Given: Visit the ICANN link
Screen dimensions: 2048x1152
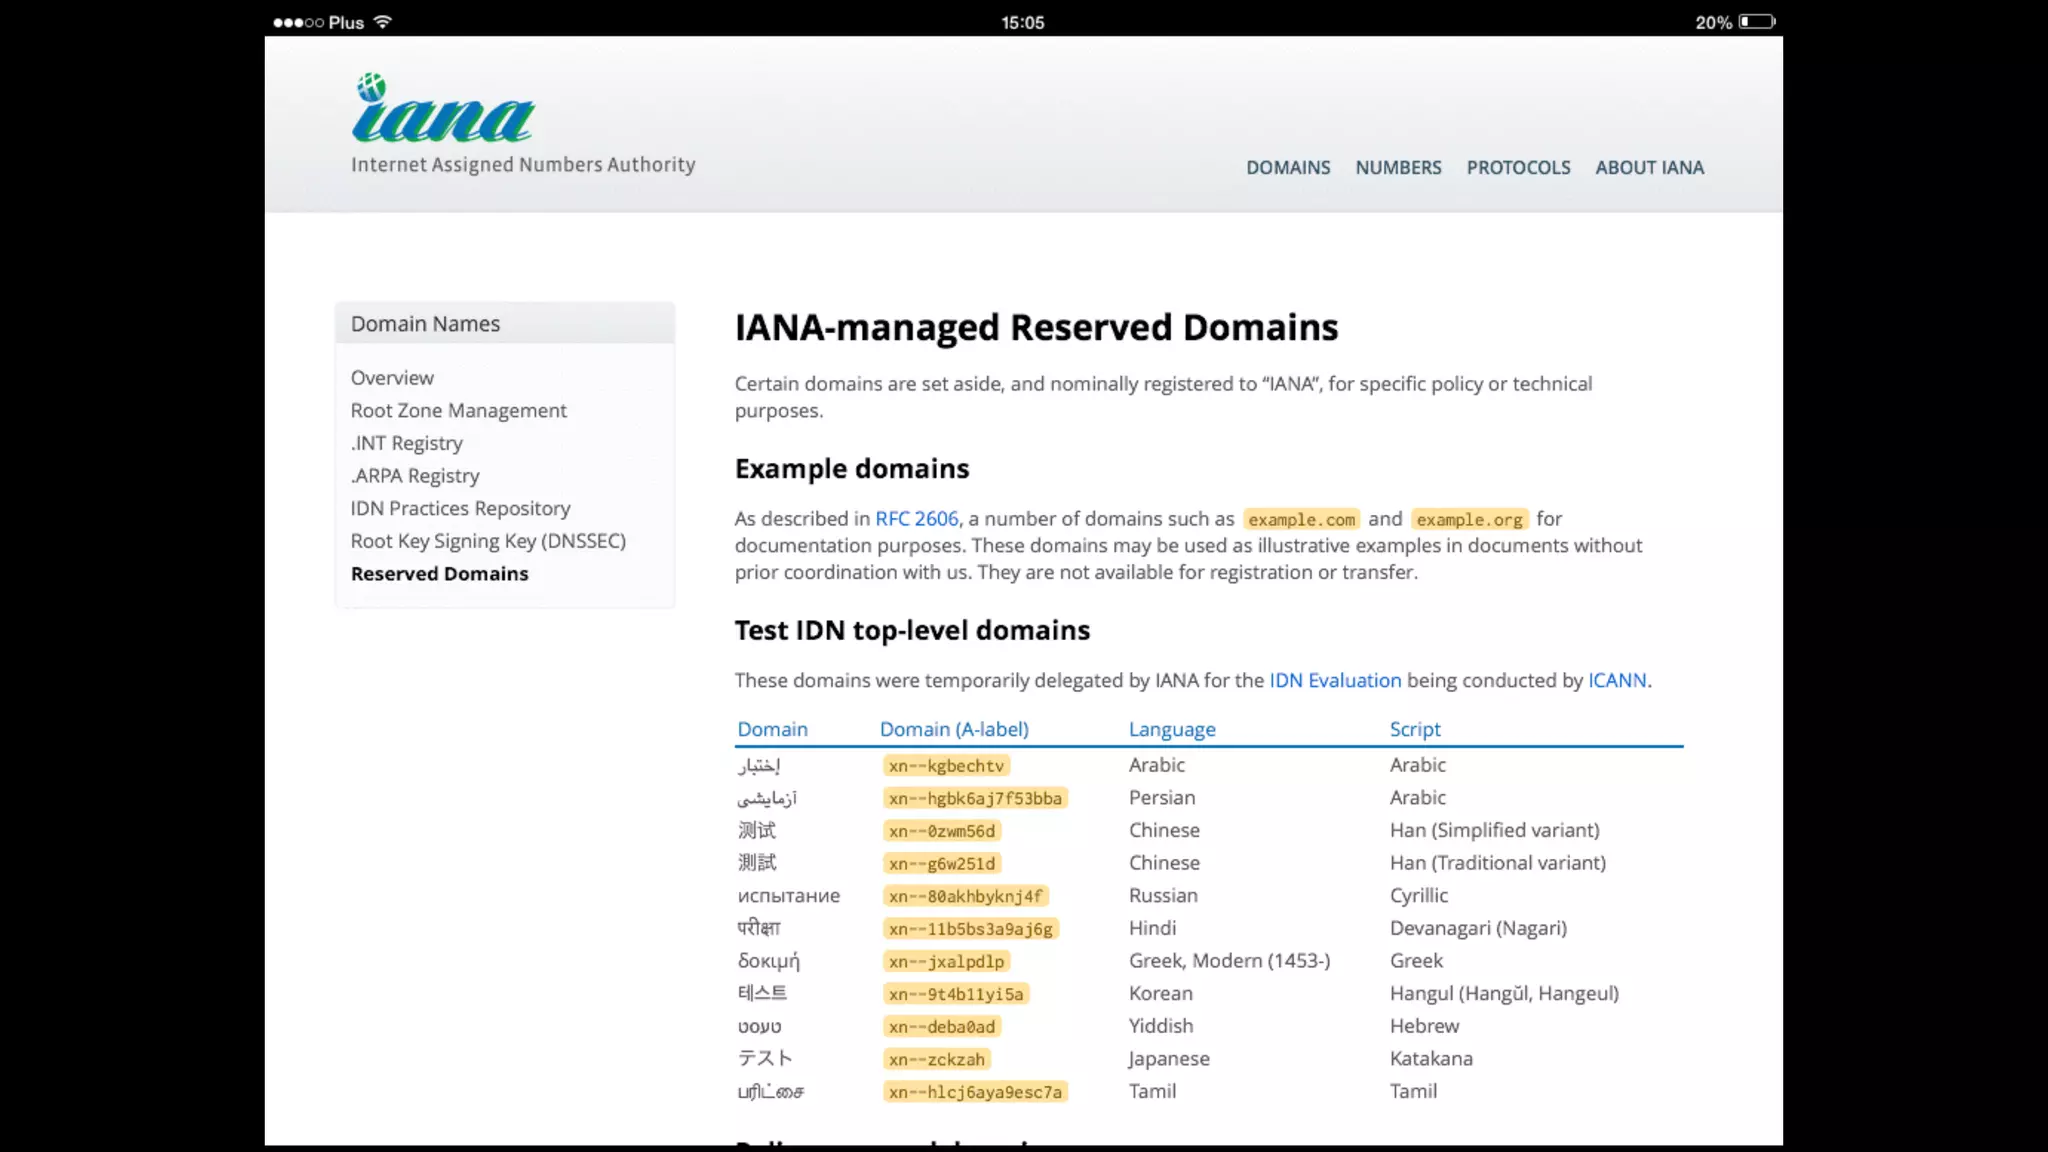Looking at the screenshot, I should pos(1616,681).
